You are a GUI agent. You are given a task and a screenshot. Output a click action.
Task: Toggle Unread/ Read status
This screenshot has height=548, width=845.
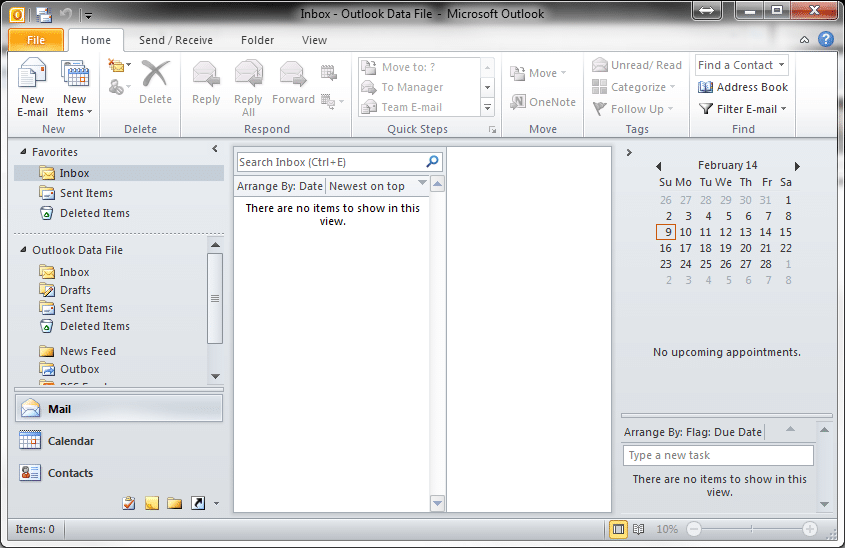tap(636, 65)
